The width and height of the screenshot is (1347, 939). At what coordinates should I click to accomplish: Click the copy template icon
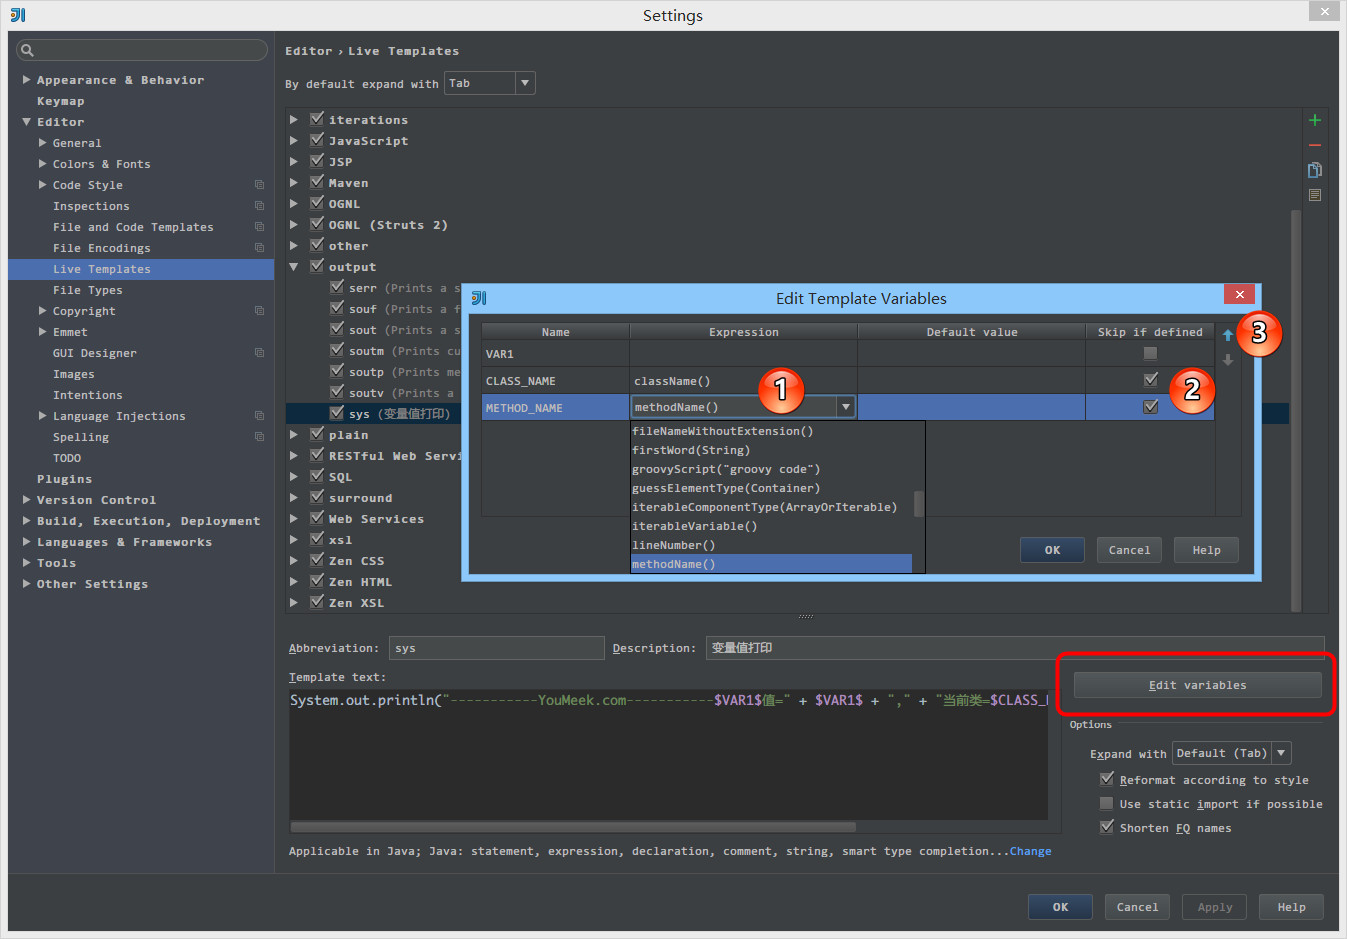pos(1314,170)
